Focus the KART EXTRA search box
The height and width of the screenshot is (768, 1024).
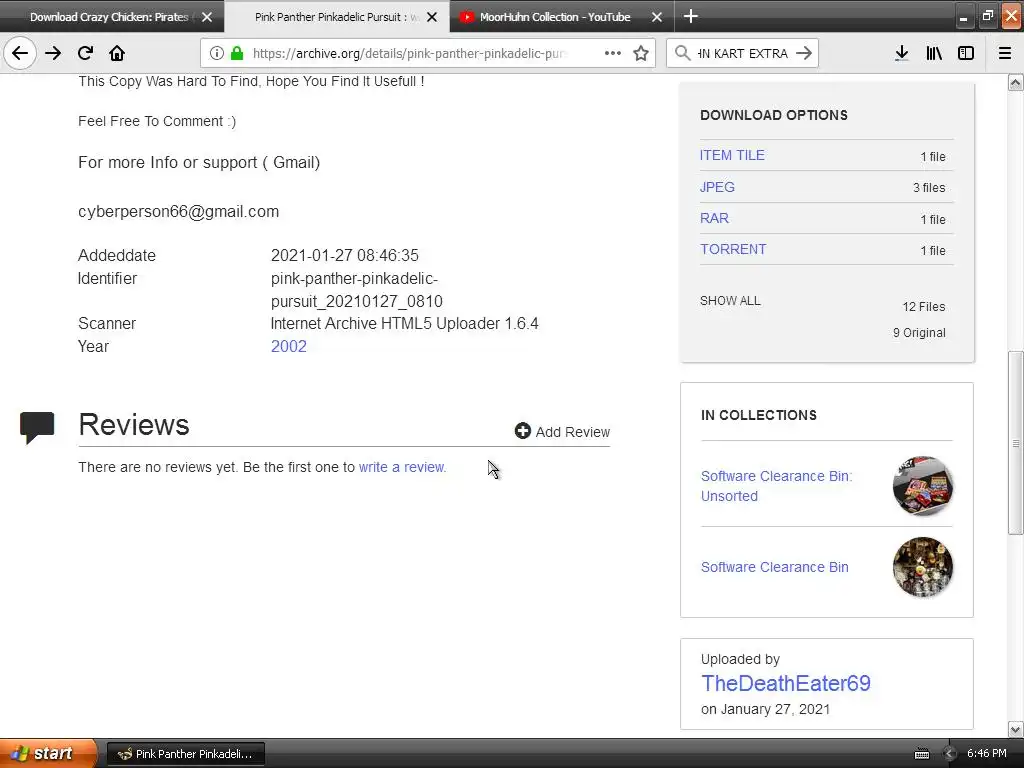(742, 53)
